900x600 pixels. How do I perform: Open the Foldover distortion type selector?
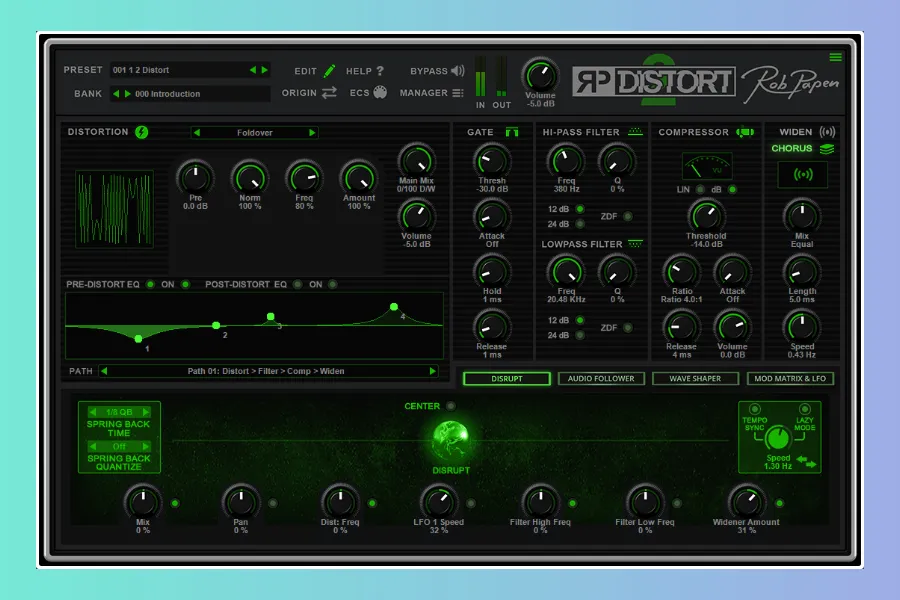(x=255, y=132)
